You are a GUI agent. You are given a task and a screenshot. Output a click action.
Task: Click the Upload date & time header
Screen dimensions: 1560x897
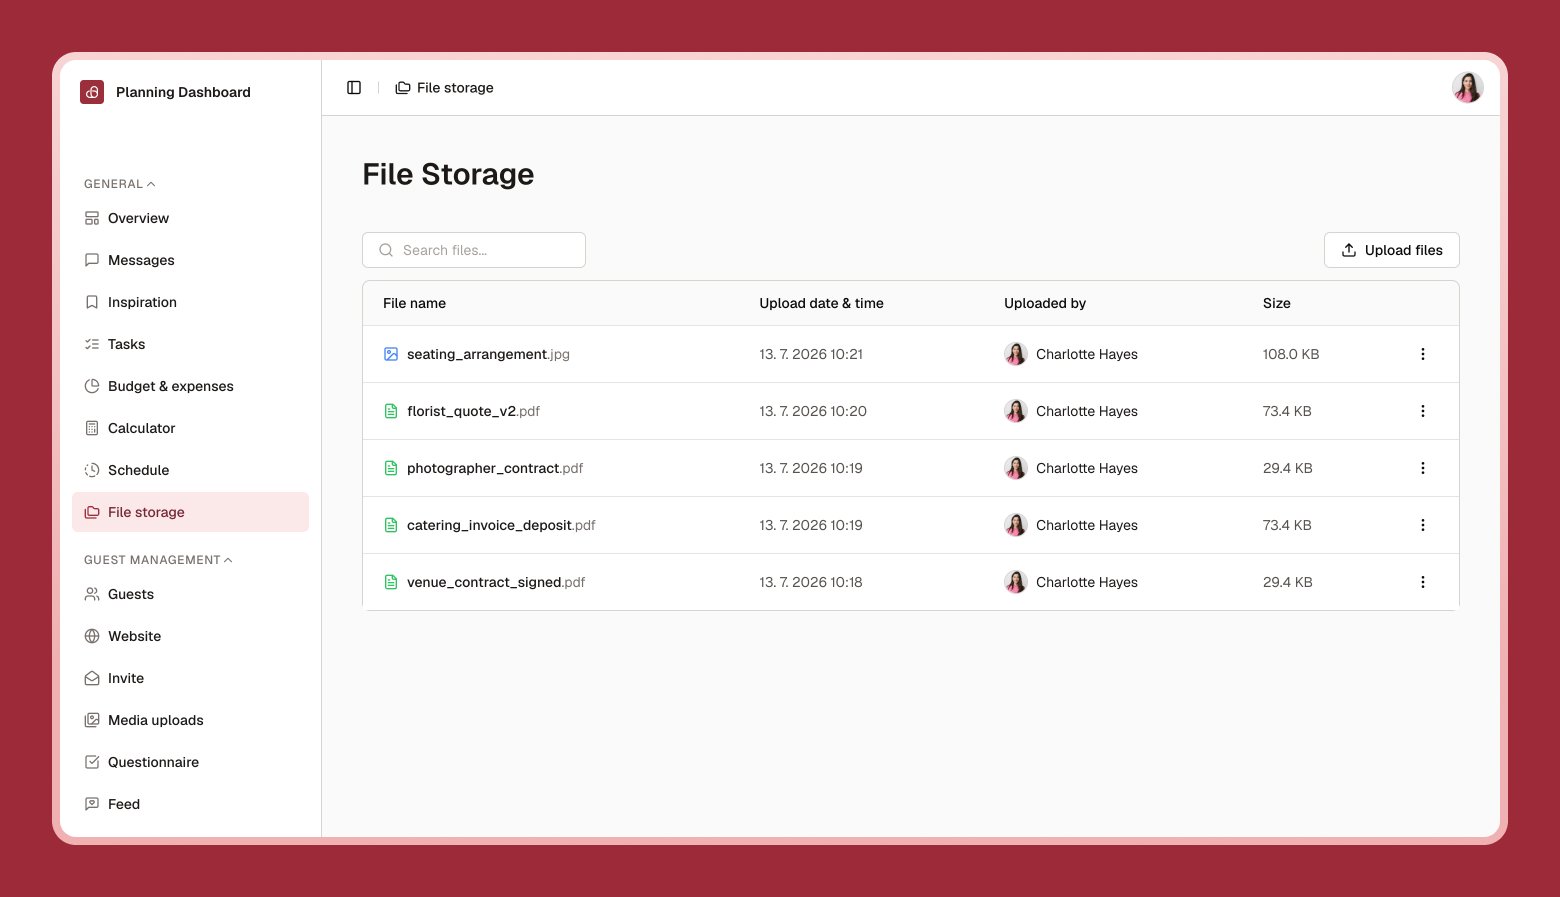pos(821,303)
